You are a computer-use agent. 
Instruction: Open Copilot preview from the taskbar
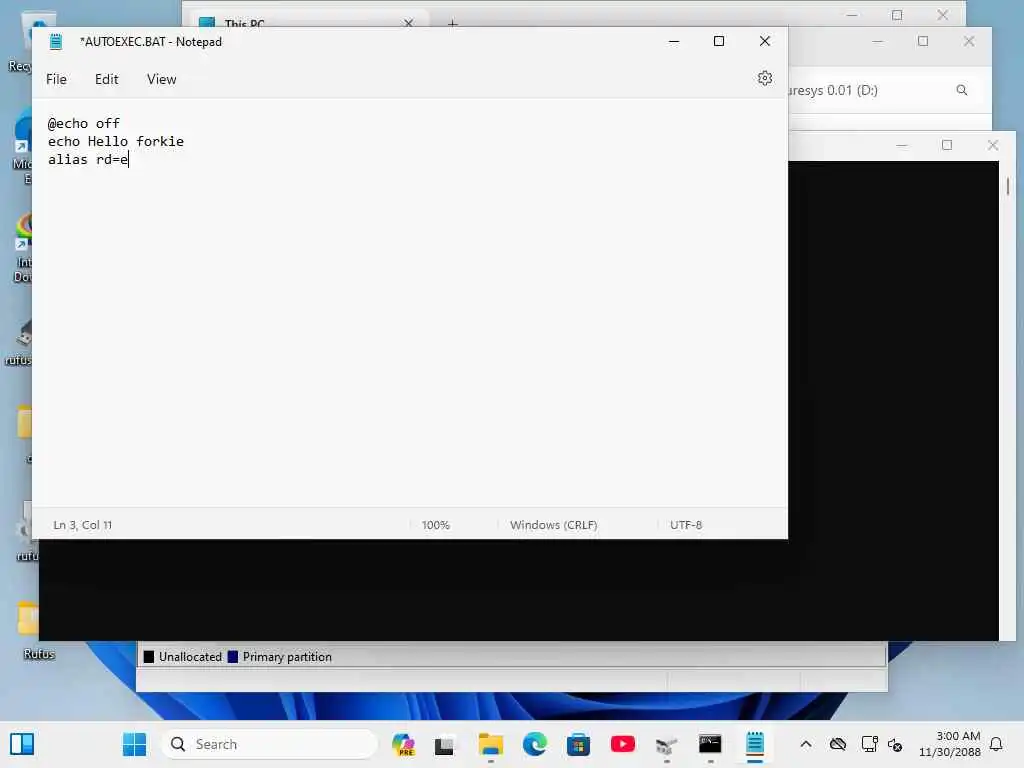coord(404,744)
